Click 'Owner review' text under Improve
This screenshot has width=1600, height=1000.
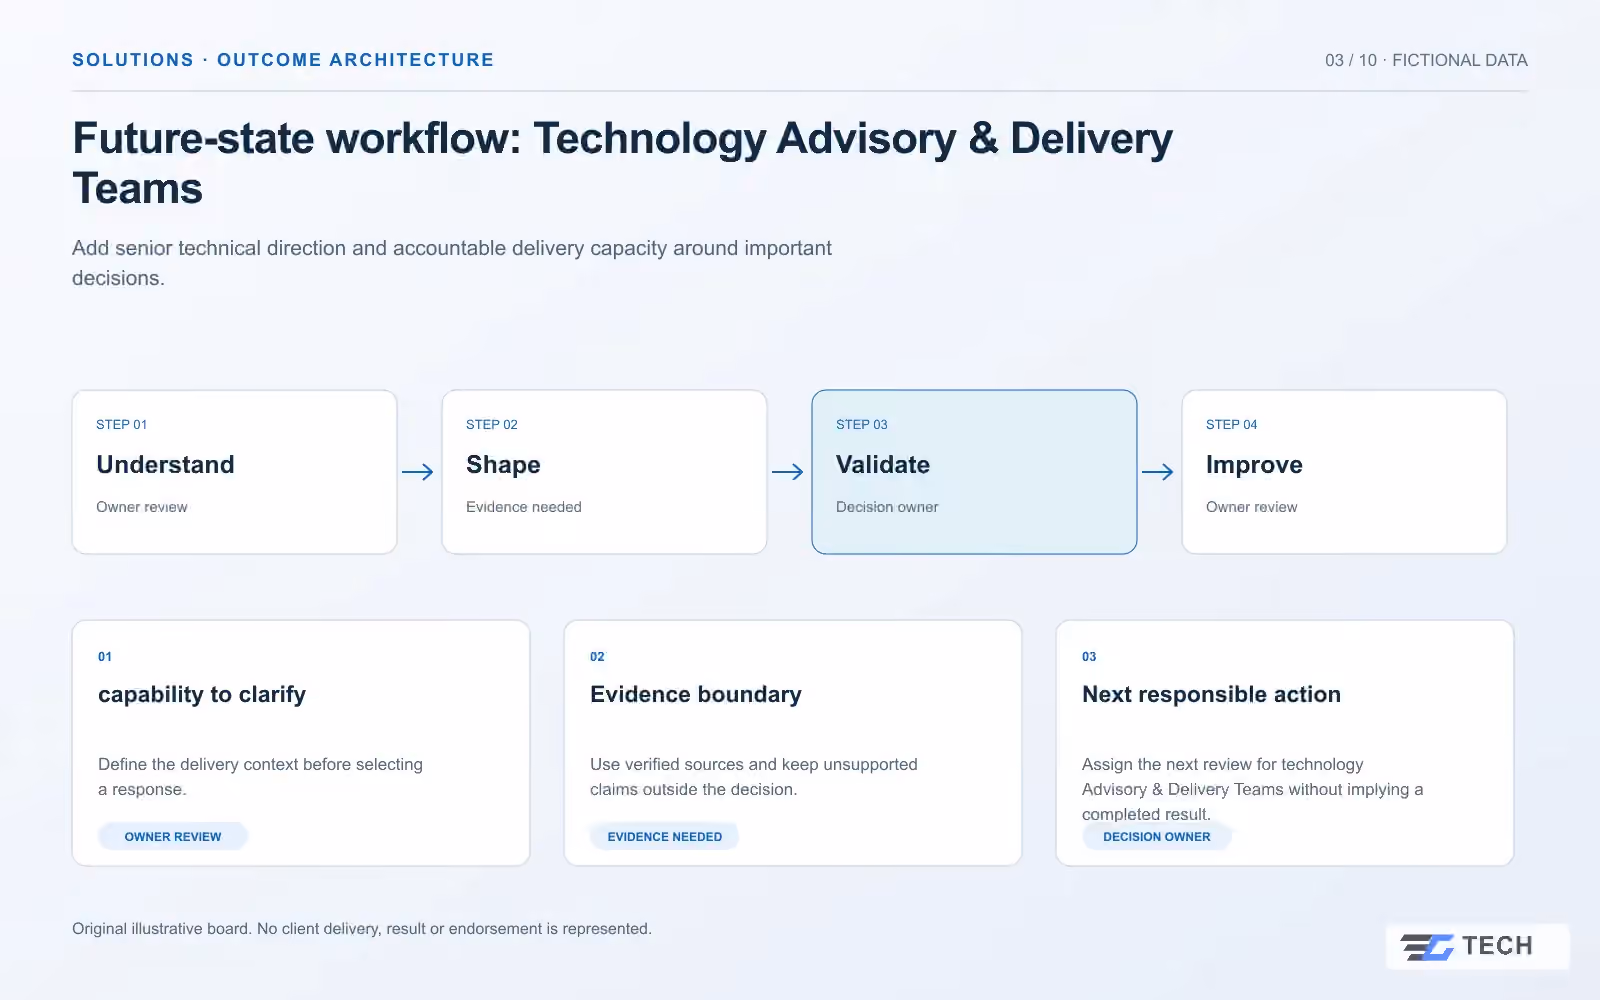1251,507
